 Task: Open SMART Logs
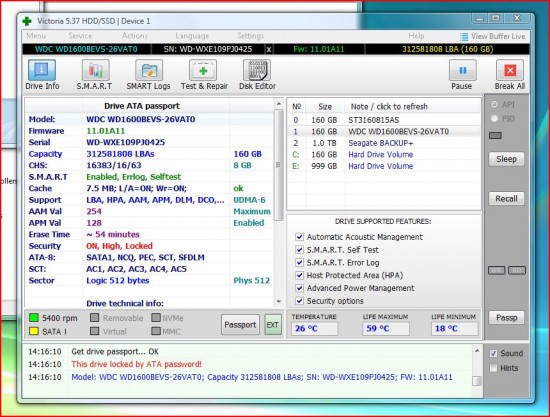pos(148,74)
